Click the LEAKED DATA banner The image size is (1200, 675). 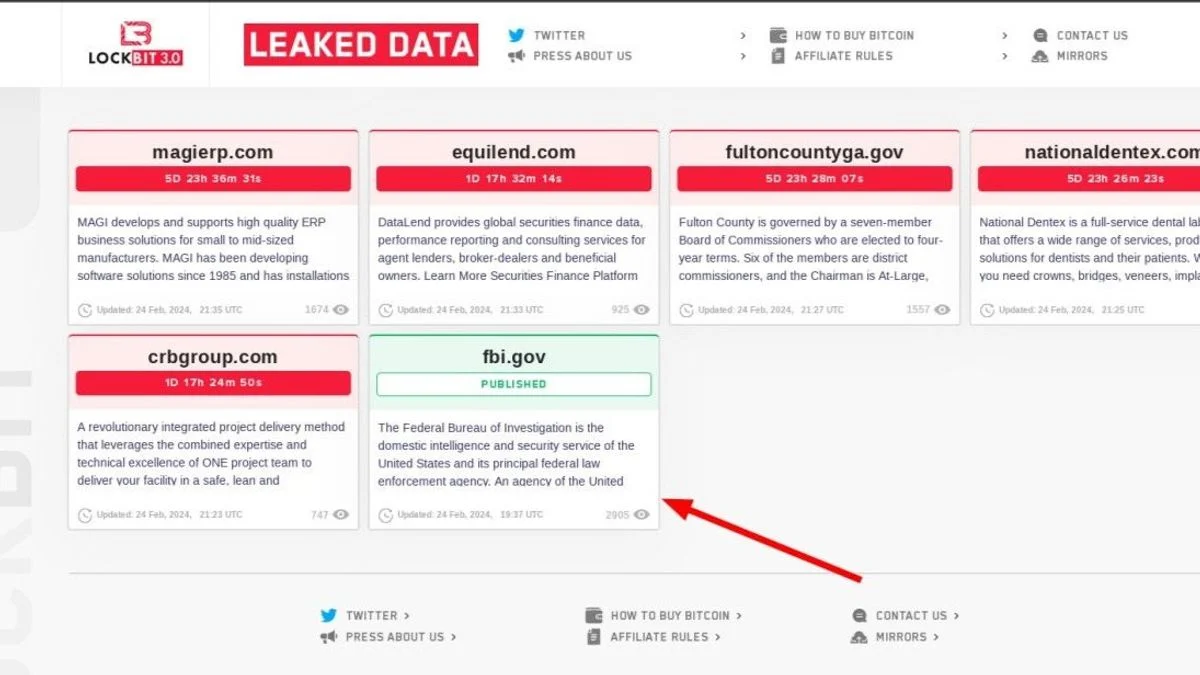[x=360, y=44]
